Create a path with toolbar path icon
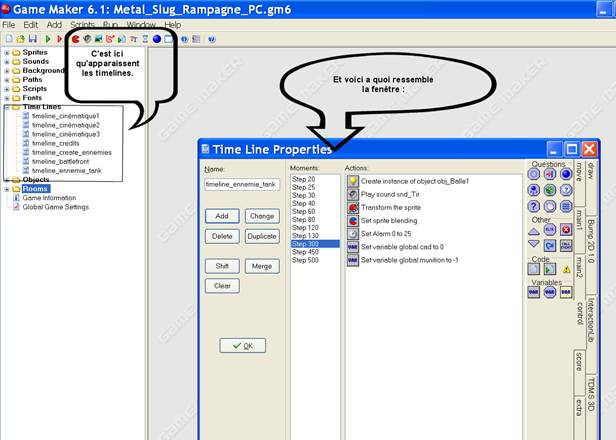The width and height of the screenshot is (616, 440). click(110, 39)
